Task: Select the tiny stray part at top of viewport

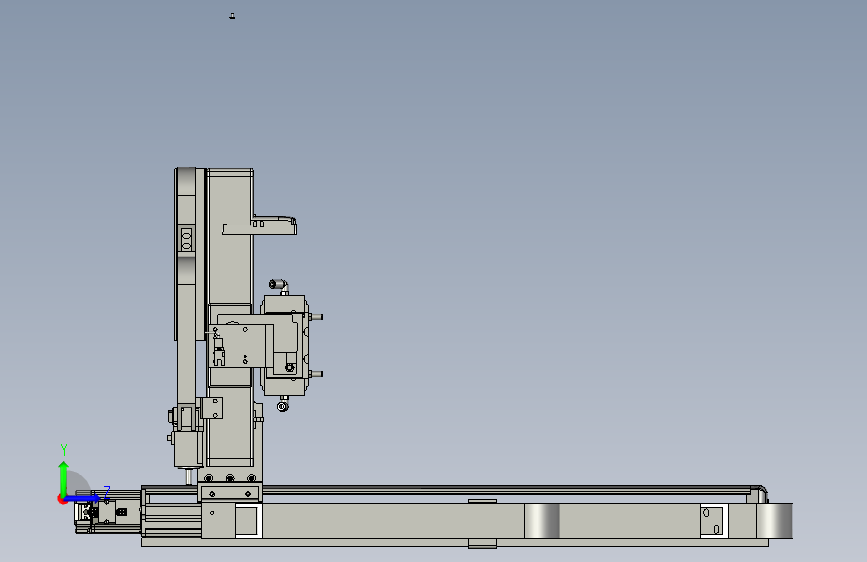Action: [232, 17]
